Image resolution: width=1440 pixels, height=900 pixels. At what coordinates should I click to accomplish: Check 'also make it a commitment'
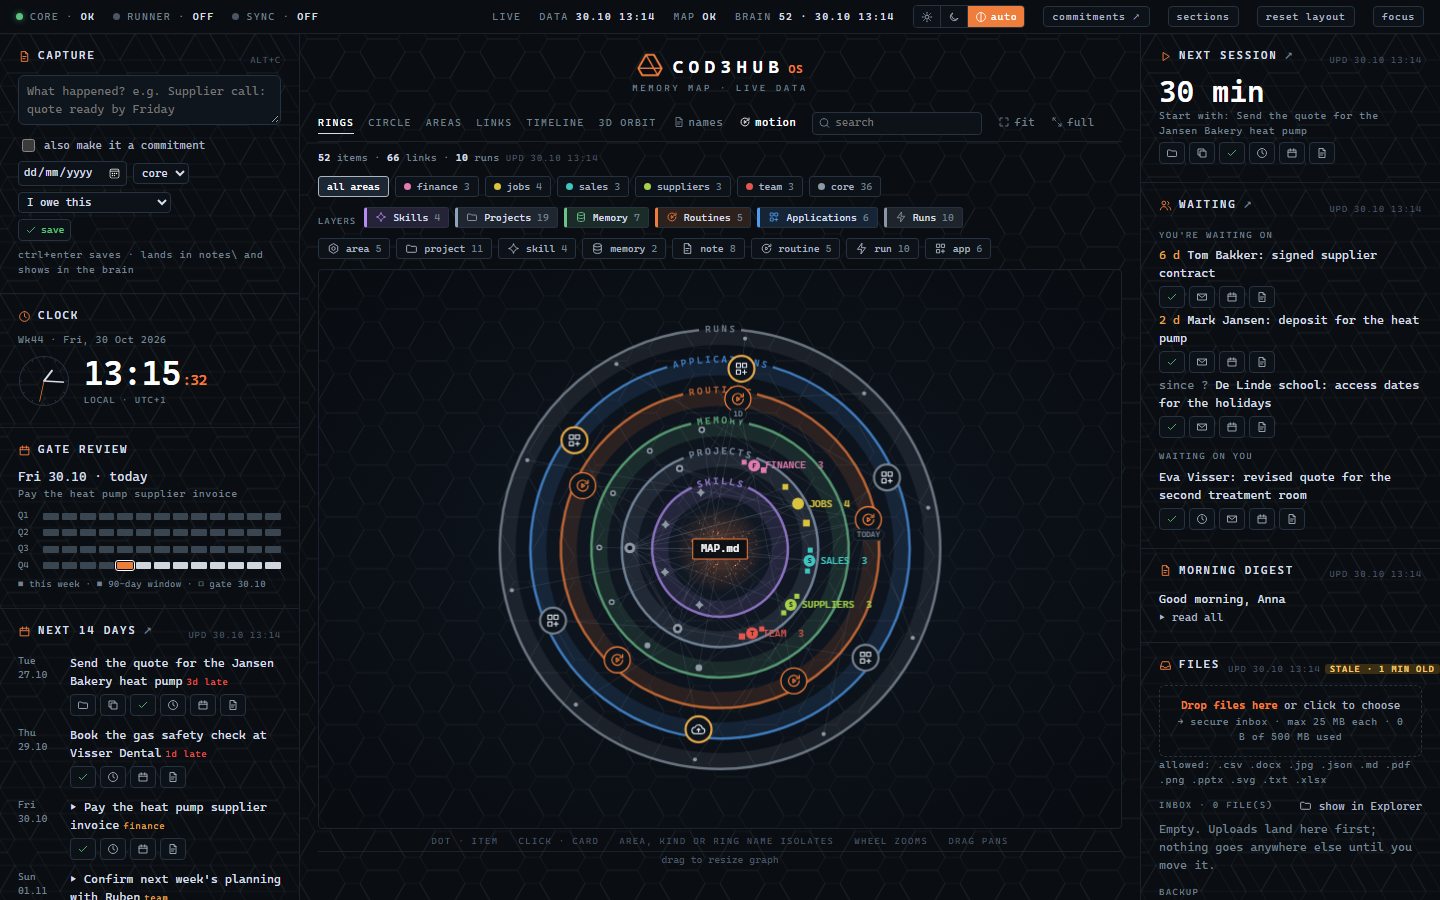(28, 145)
